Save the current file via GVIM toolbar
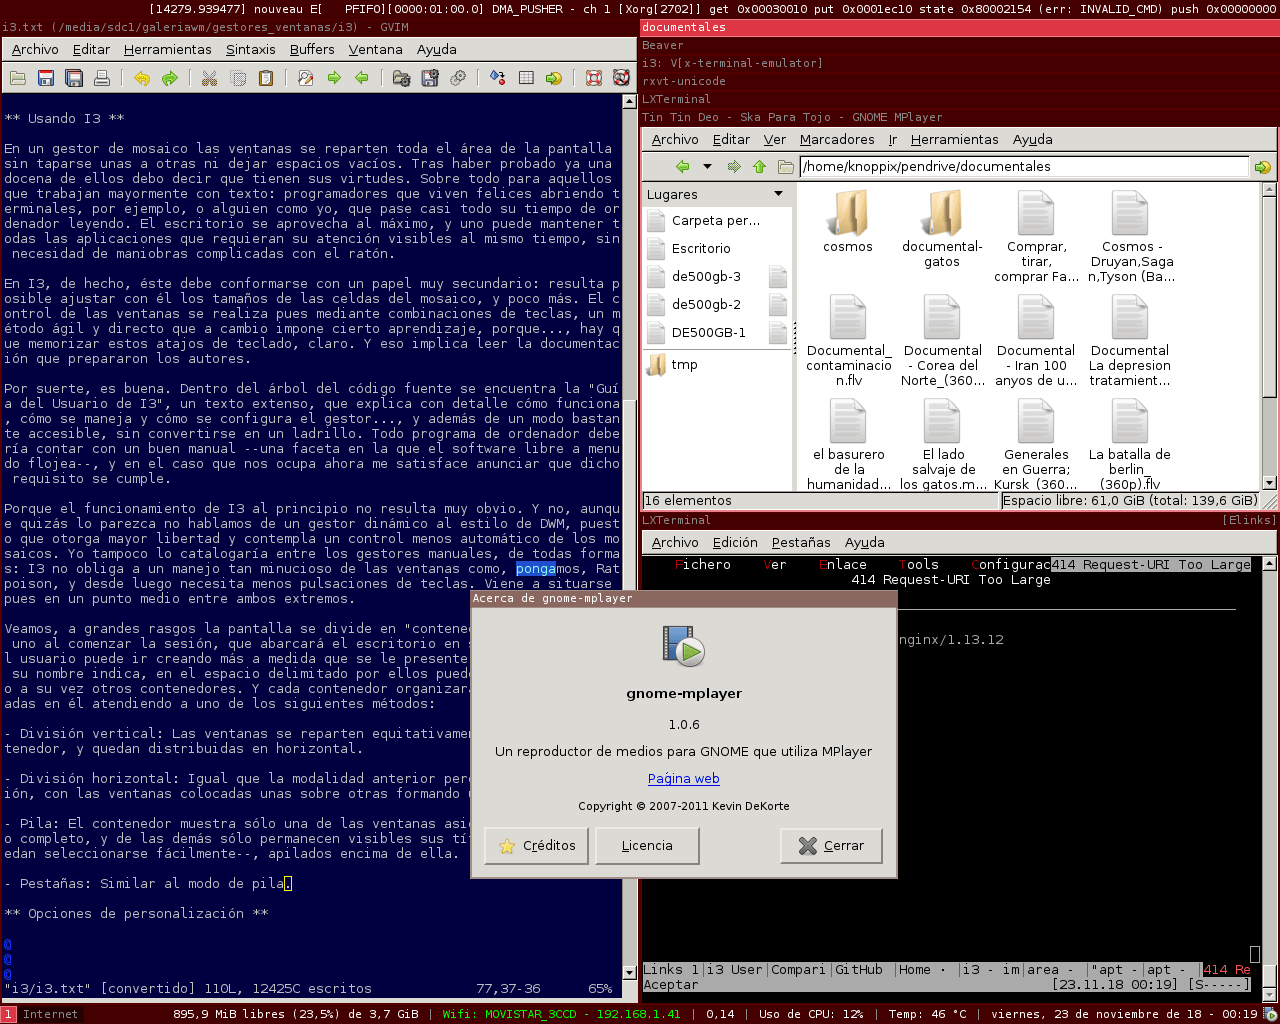This screenshot has width=1280, height=1024. pos(46,78)
